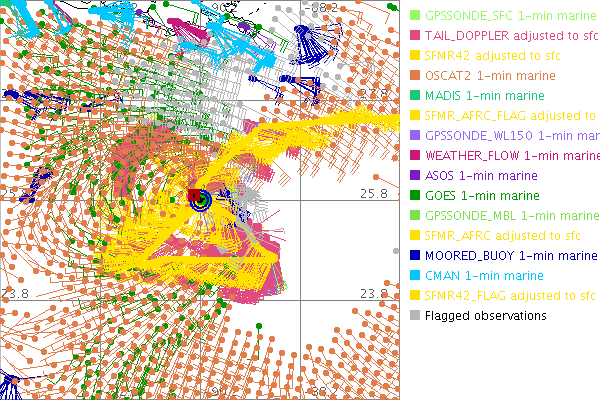The height and width of the screenshot is (400, 600).
Task: Select the cyan CMAN legend color box
Action: tap(415, 276)
